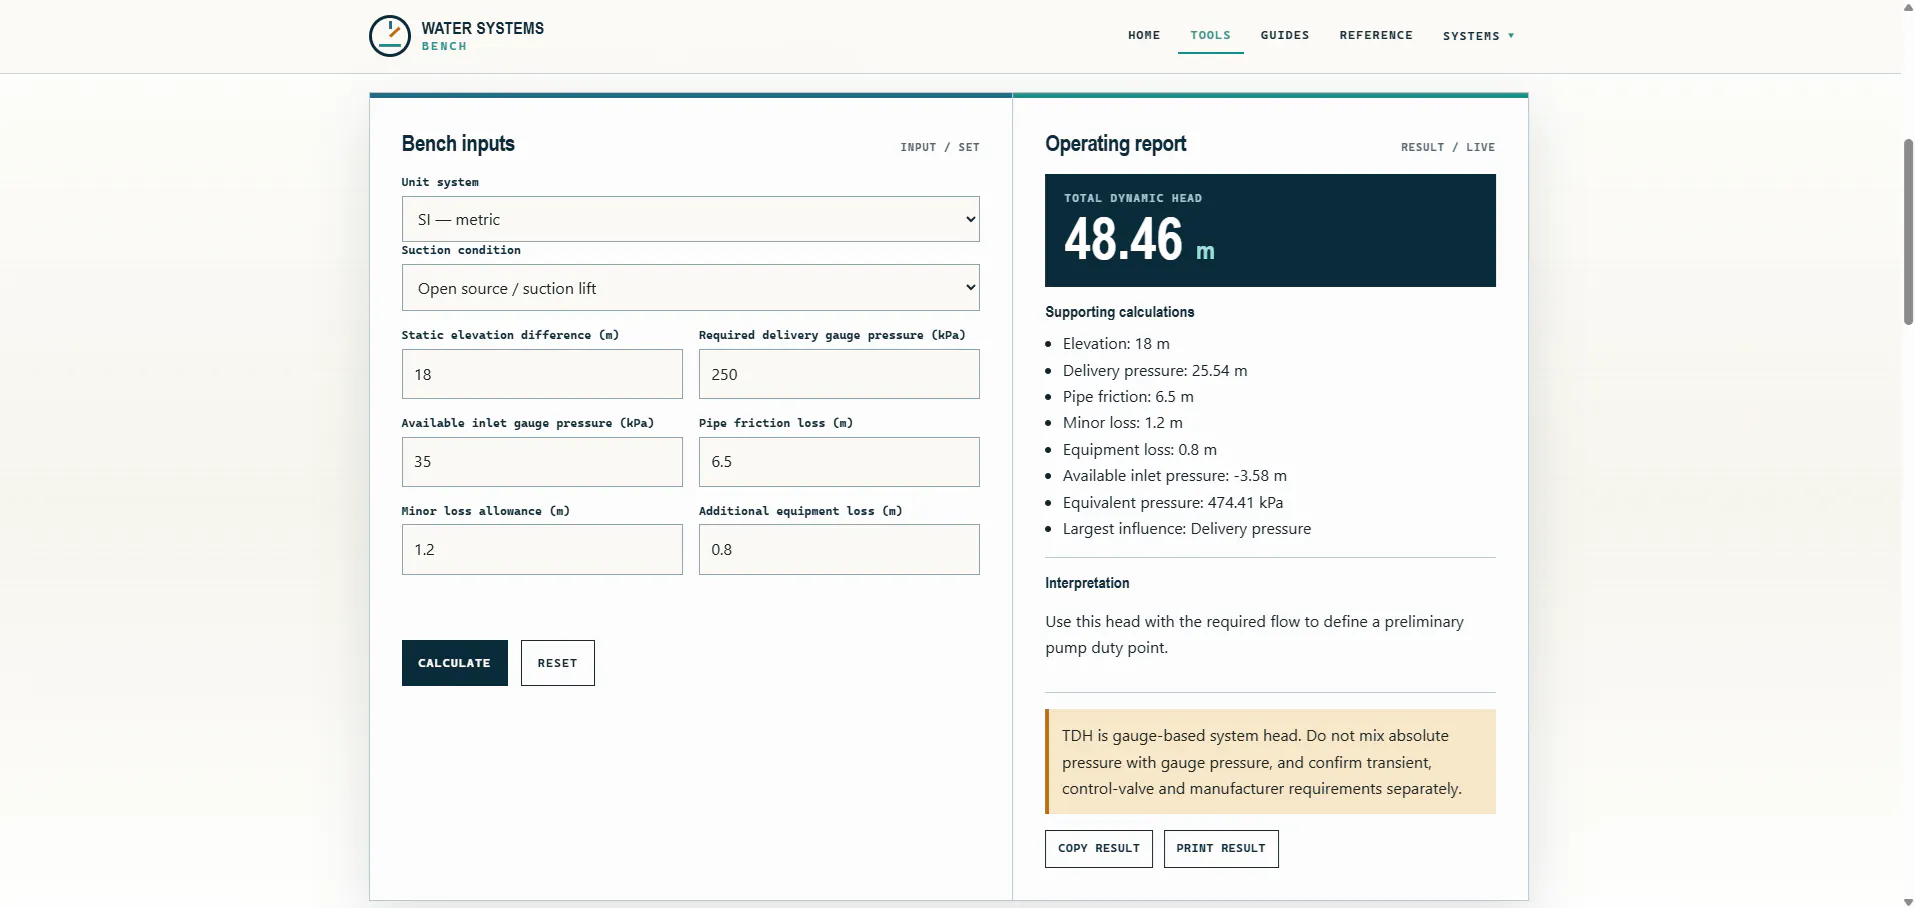Click the Supporting calculations heading
The image size is (1915, 908).
click(1120, 312)
